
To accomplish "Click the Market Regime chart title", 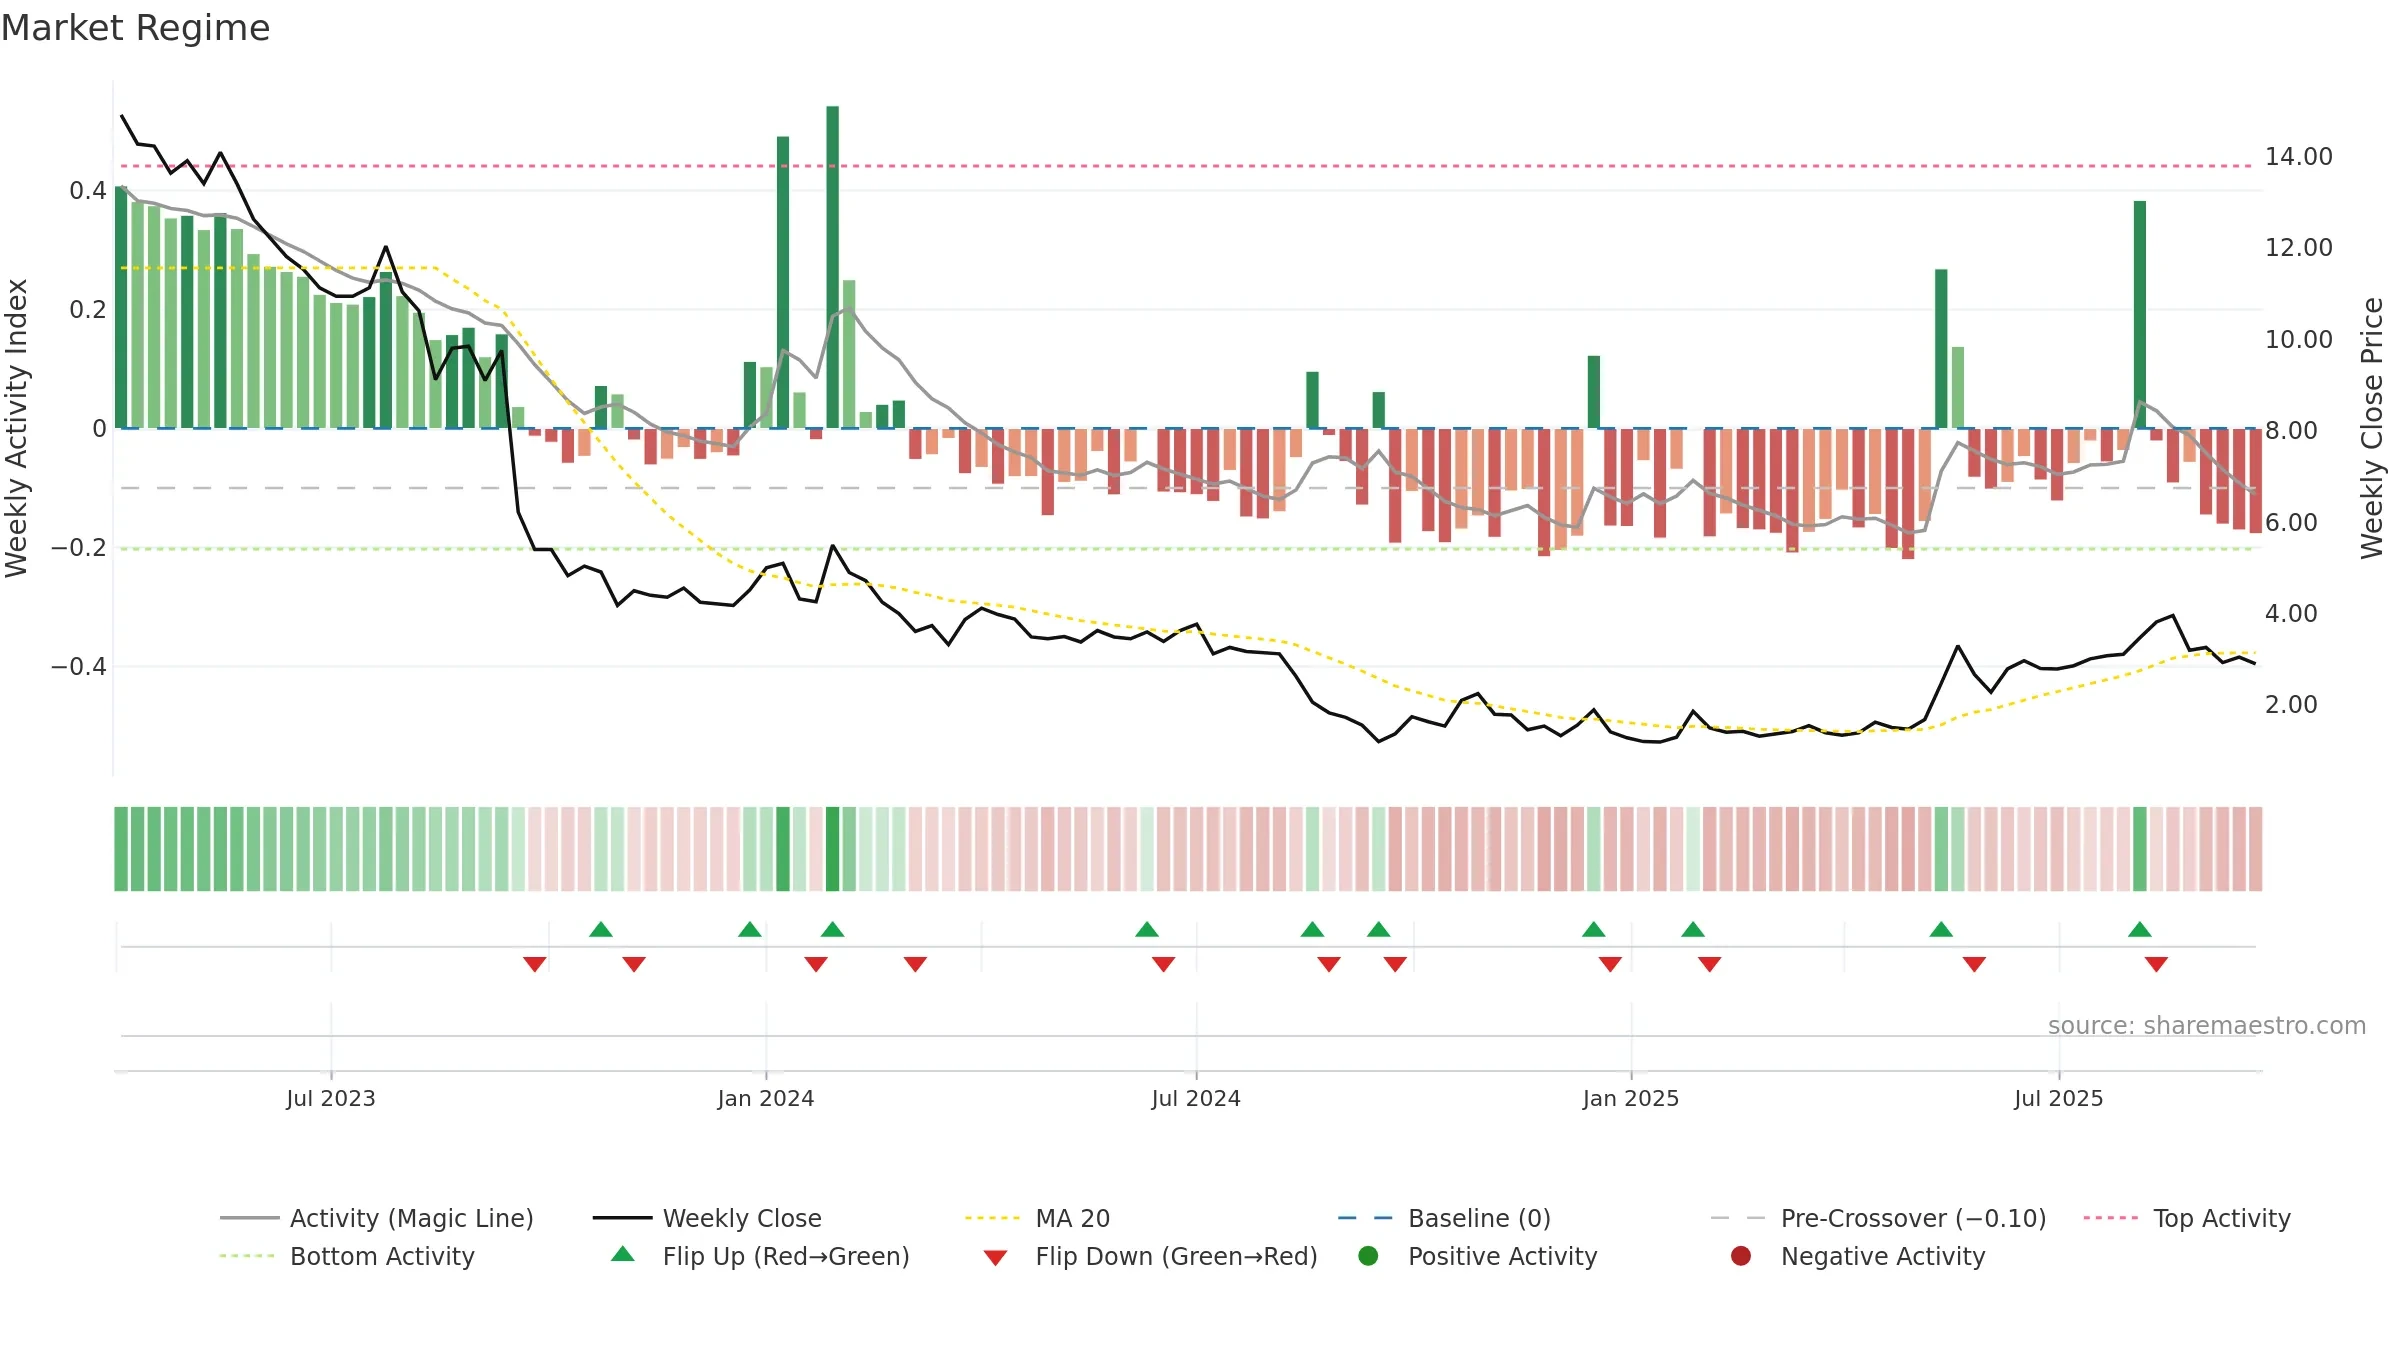I will click(x=135, y=28).
